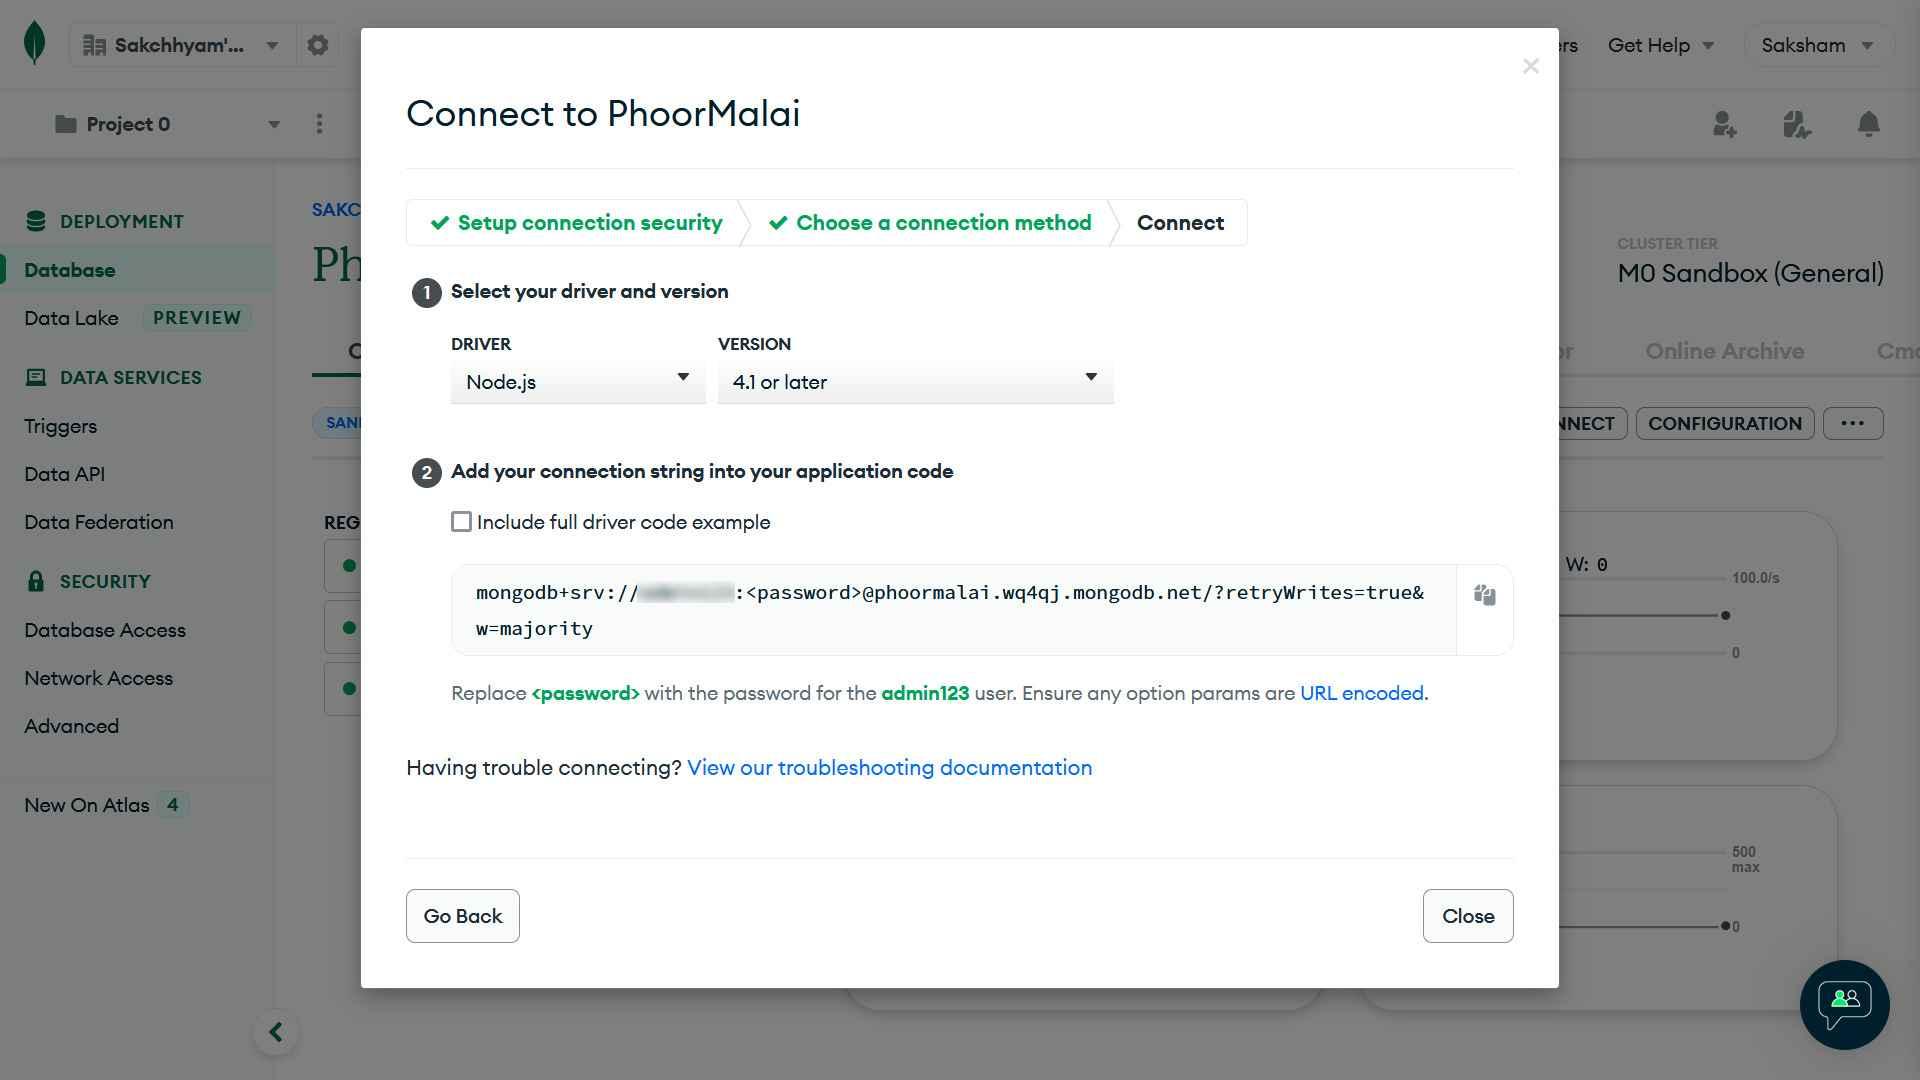Click the project activity feed icon
This screenshot has width=1920, height=1080.
coord(1797,124)
